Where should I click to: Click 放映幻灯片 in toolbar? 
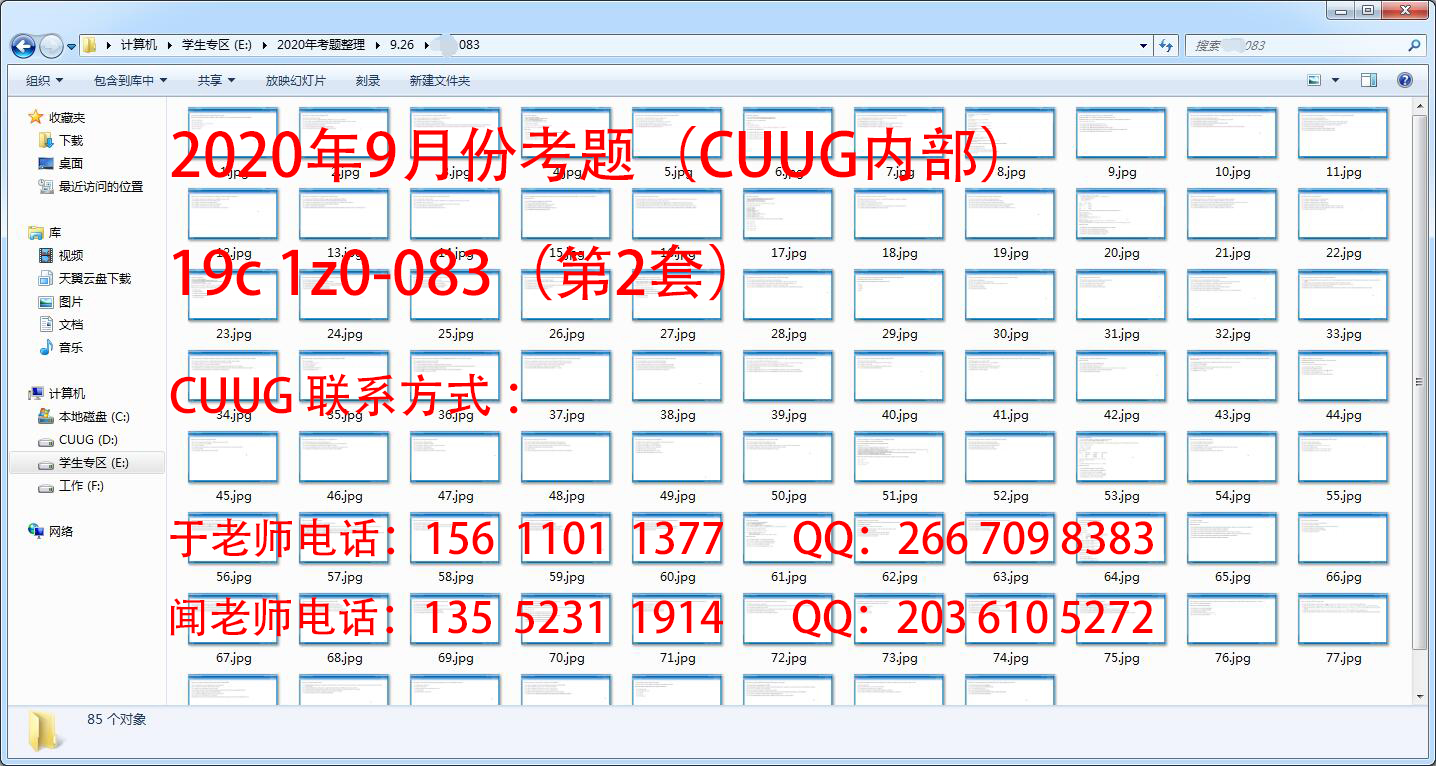coord(295,80)
